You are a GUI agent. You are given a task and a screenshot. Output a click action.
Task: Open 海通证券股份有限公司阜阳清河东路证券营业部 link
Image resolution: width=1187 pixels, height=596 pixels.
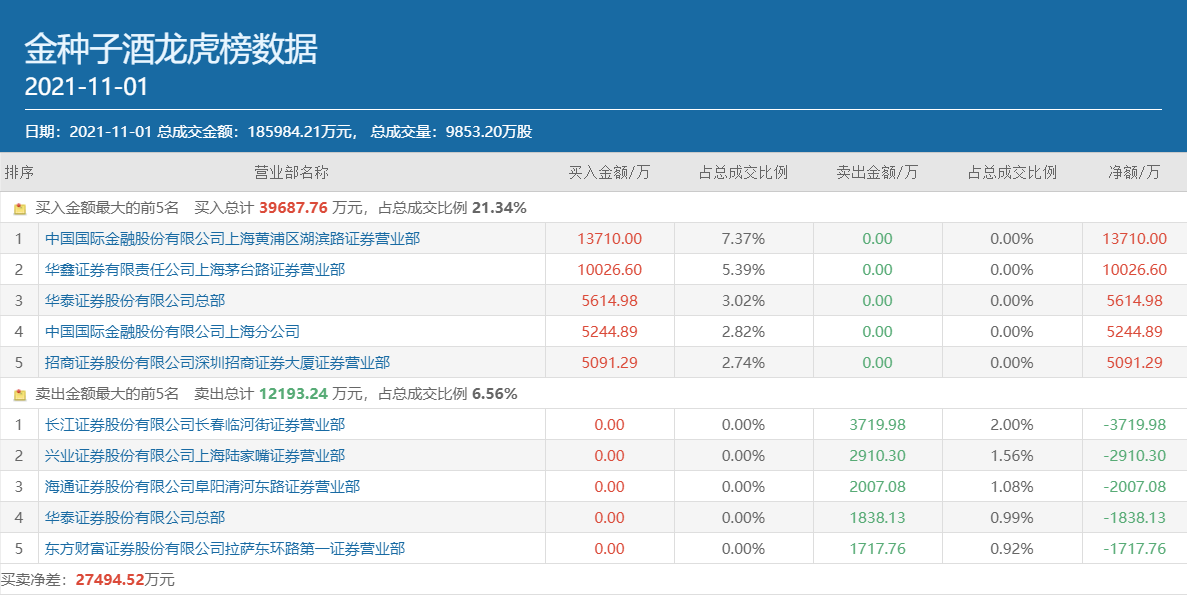coord(202,487)
